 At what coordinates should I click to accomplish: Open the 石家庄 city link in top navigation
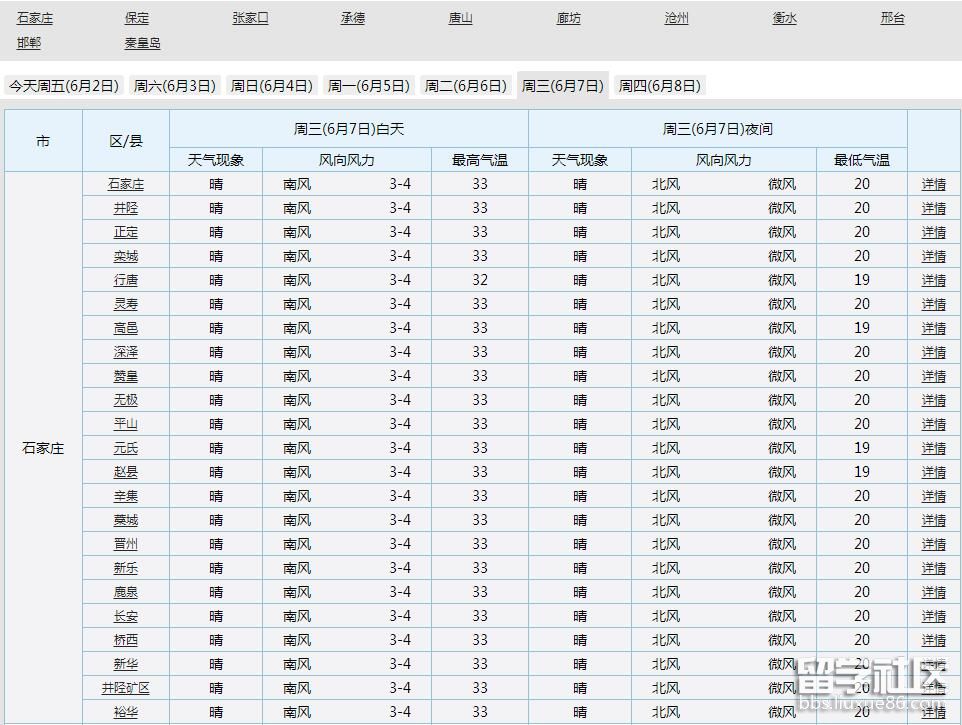(x=33, y=17)
